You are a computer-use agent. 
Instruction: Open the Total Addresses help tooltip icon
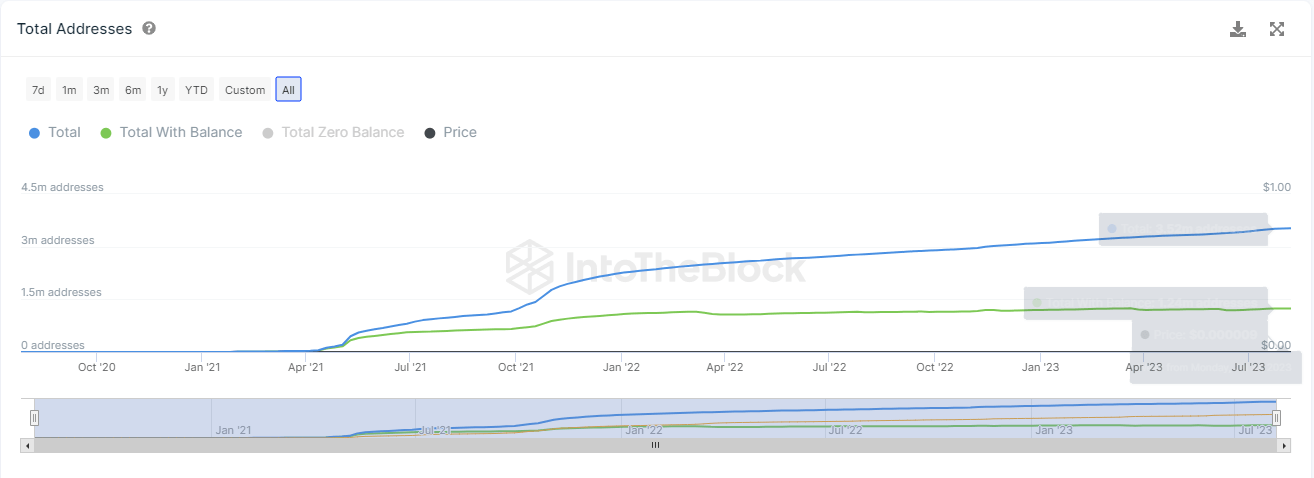149,28
